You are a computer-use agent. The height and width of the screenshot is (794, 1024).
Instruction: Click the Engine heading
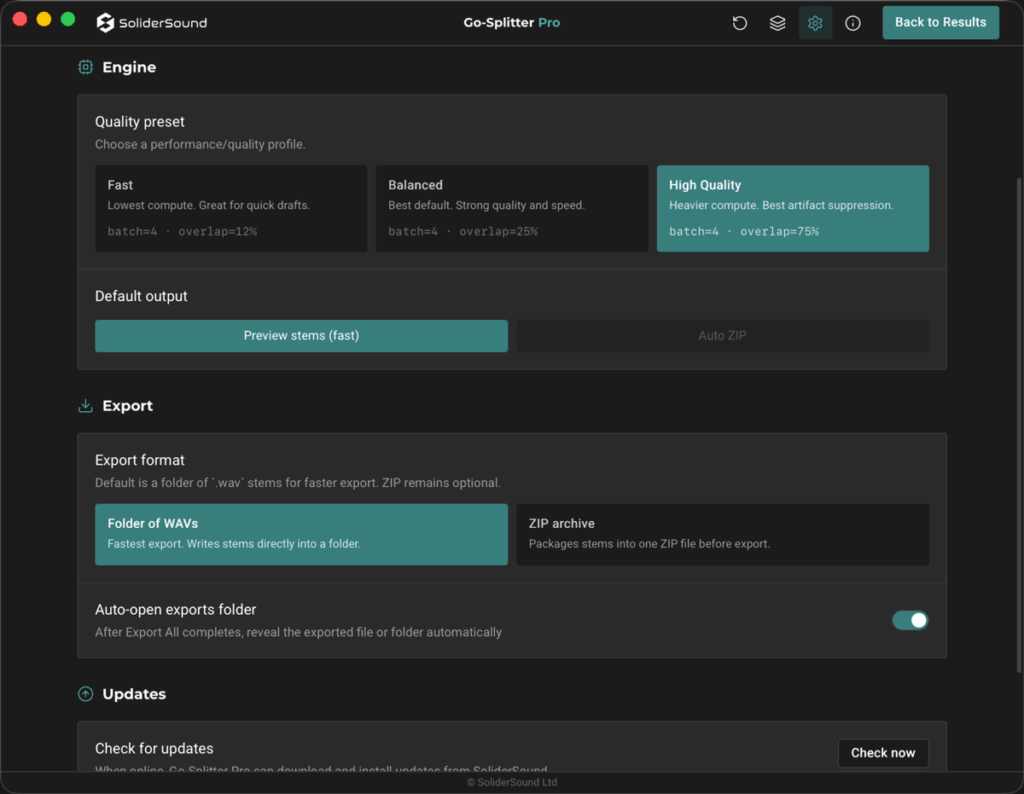pyautogui.click(x=129, y=67)
